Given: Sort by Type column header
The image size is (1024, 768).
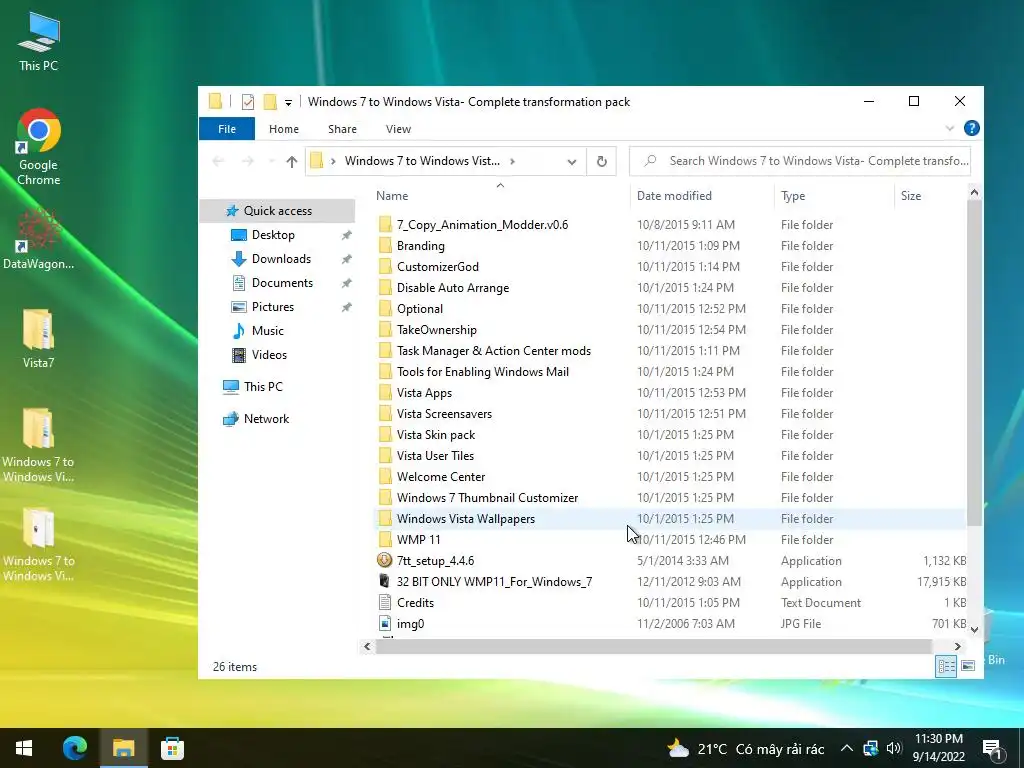Looking at the screenshot, I should tap(793, 196).
